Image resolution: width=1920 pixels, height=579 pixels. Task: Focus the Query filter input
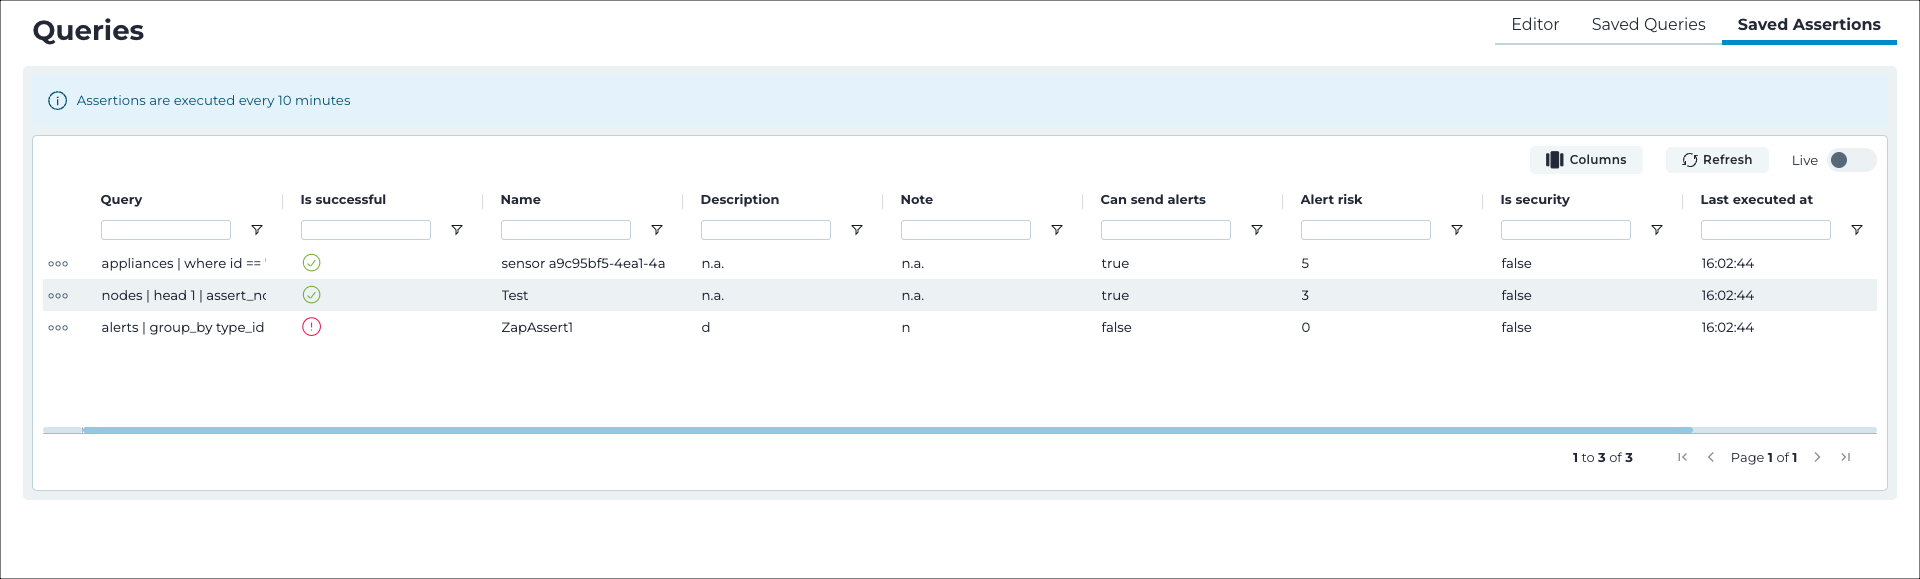pos(166,230)
